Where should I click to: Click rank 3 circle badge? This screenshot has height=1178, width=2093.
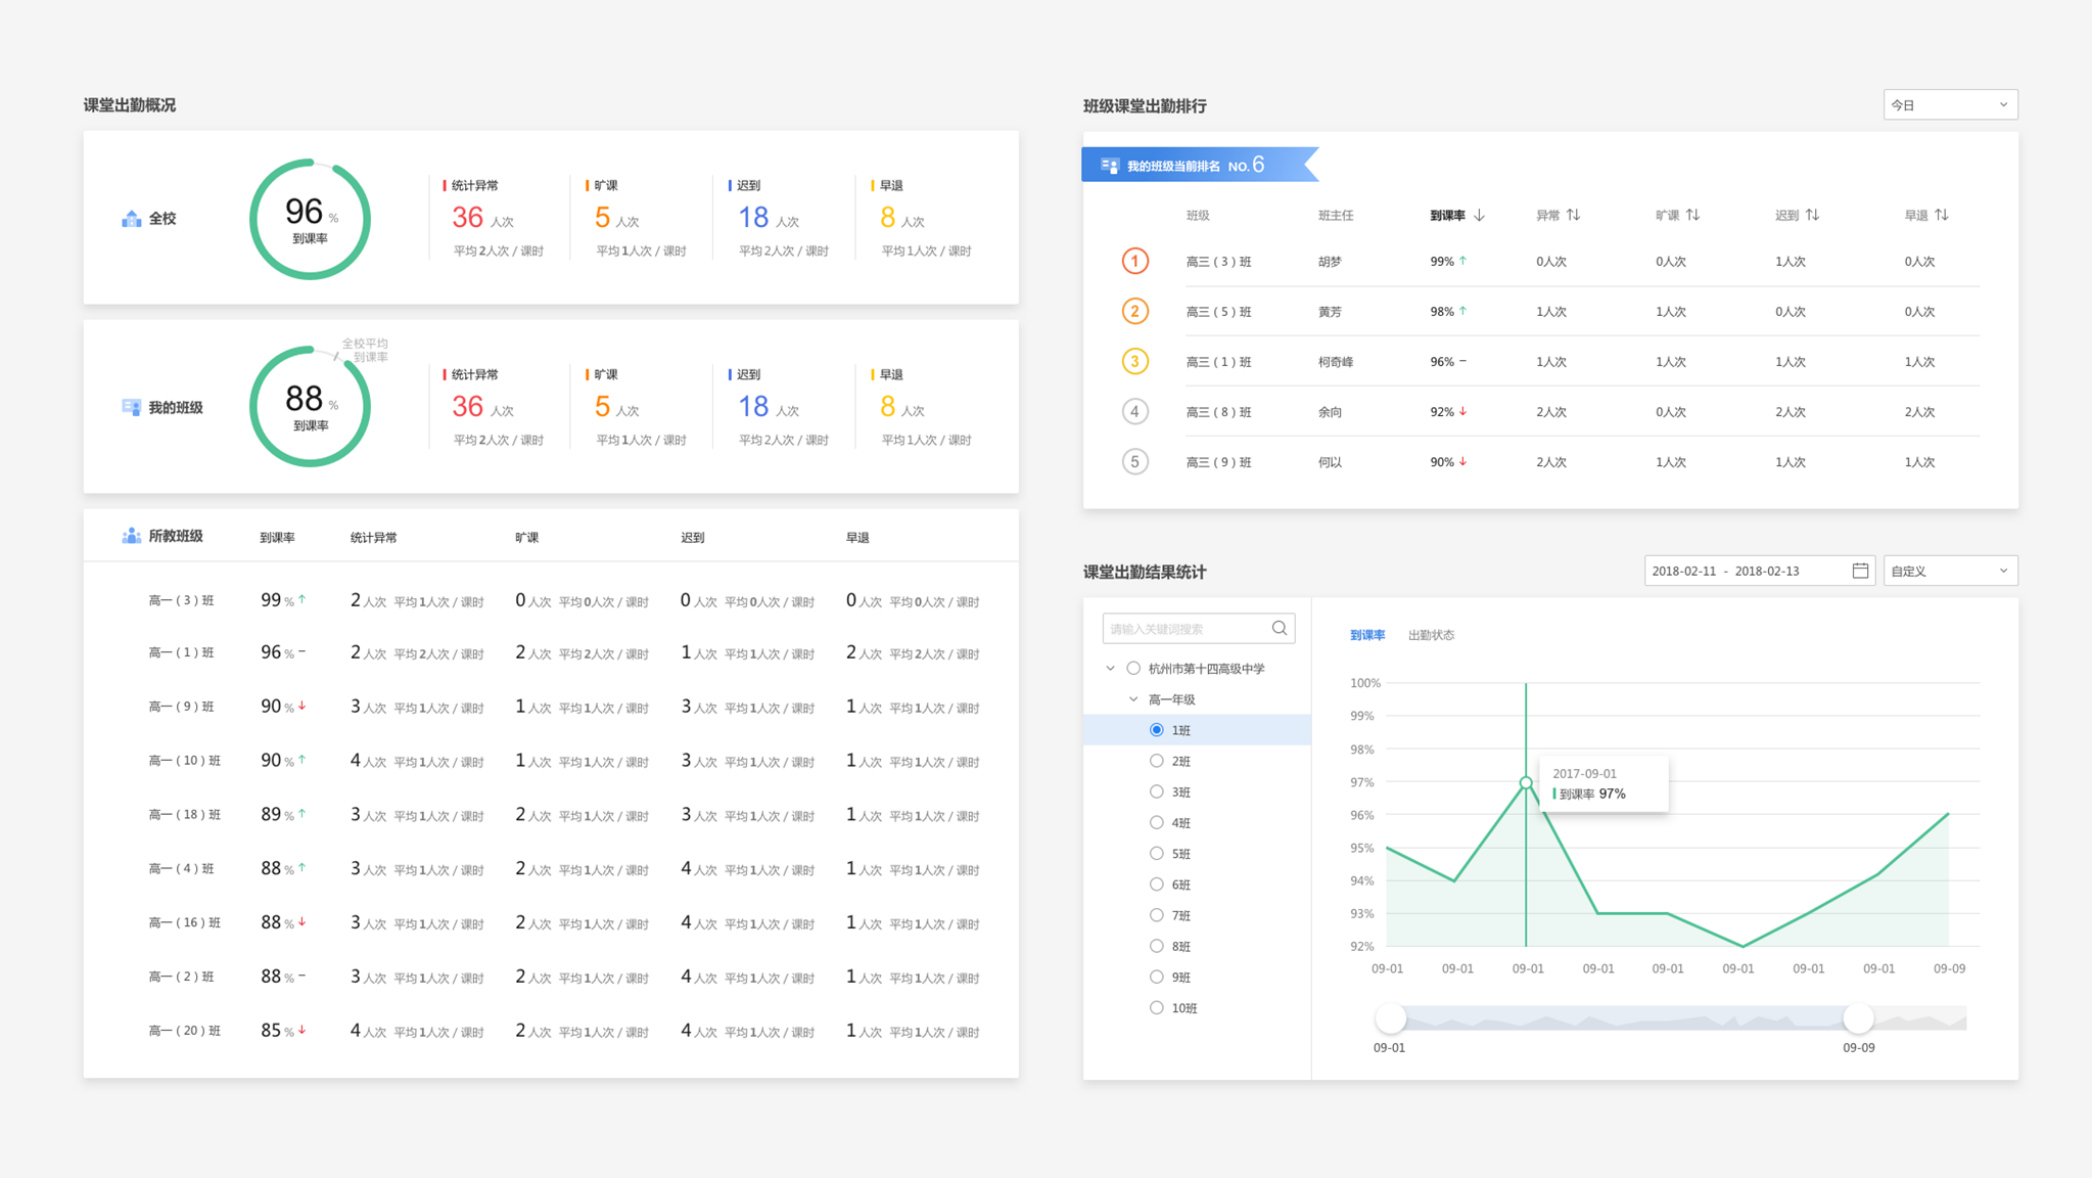1134,361
